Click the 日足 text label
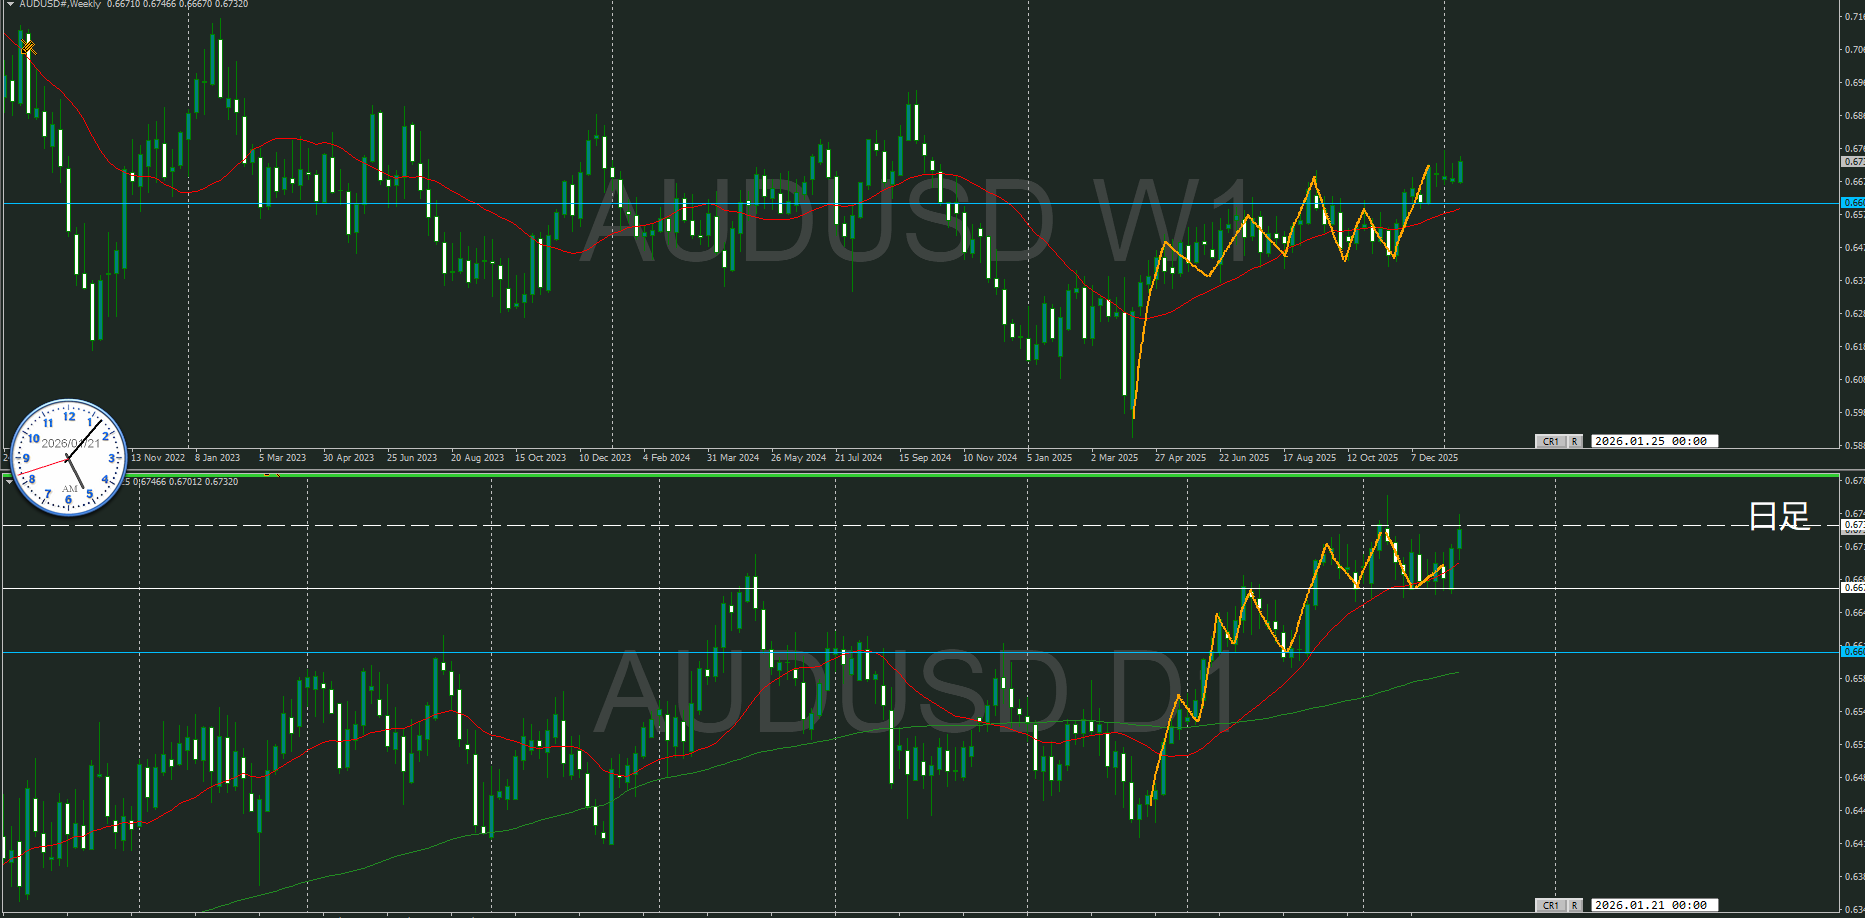1865x918 pixels. pyautogui.click(x=1779, y=516)
